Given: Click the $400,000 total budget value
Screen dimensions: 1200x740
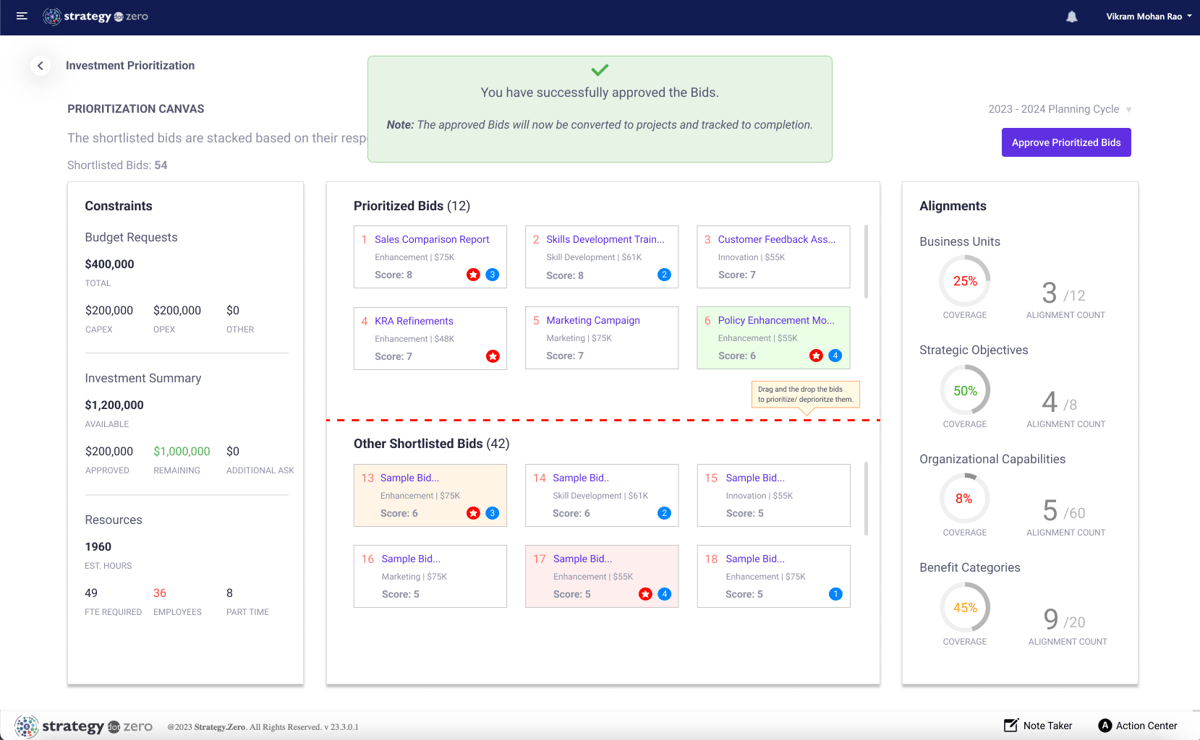Looking at the screenshot, I should (x=110, y=265).
